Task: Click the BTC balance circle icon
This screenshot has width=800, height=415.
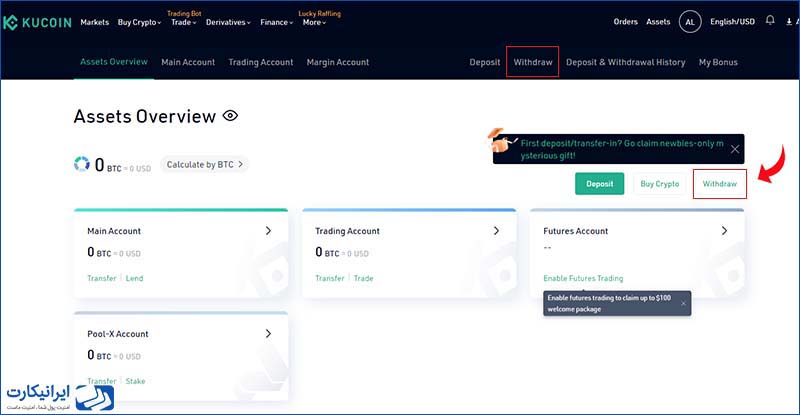Action: pos(82,164)
